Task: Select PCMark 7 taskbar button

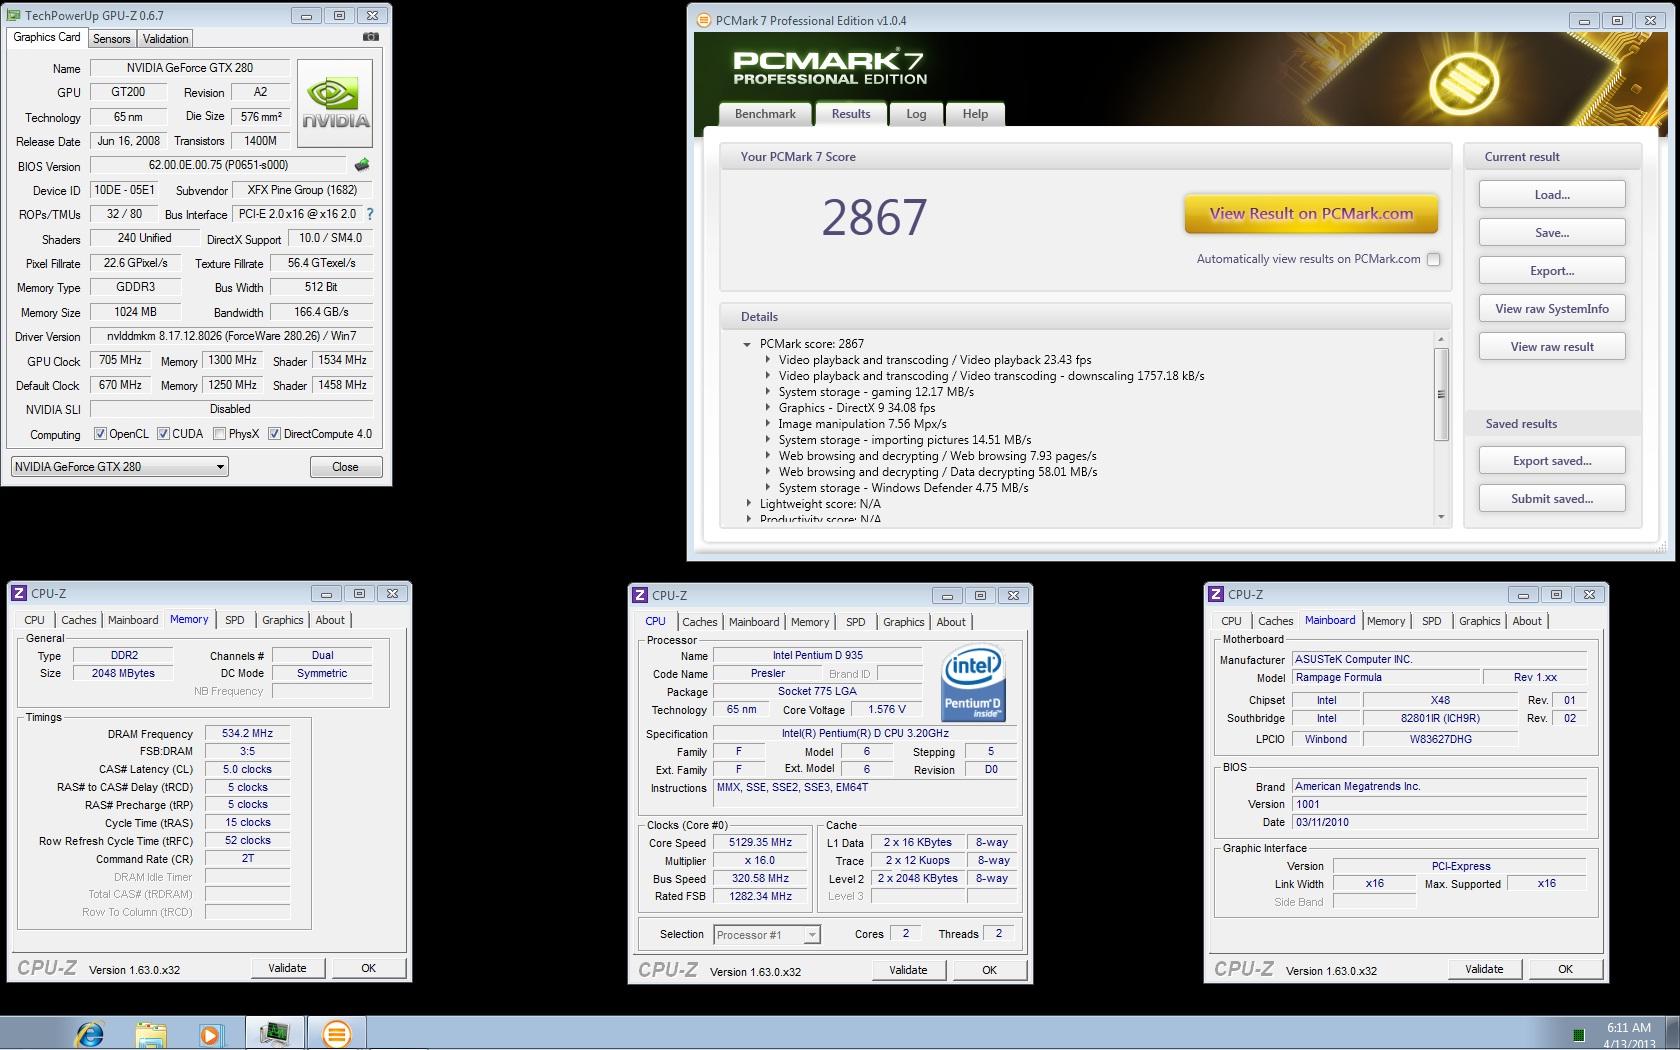Action: [337, 1033]
